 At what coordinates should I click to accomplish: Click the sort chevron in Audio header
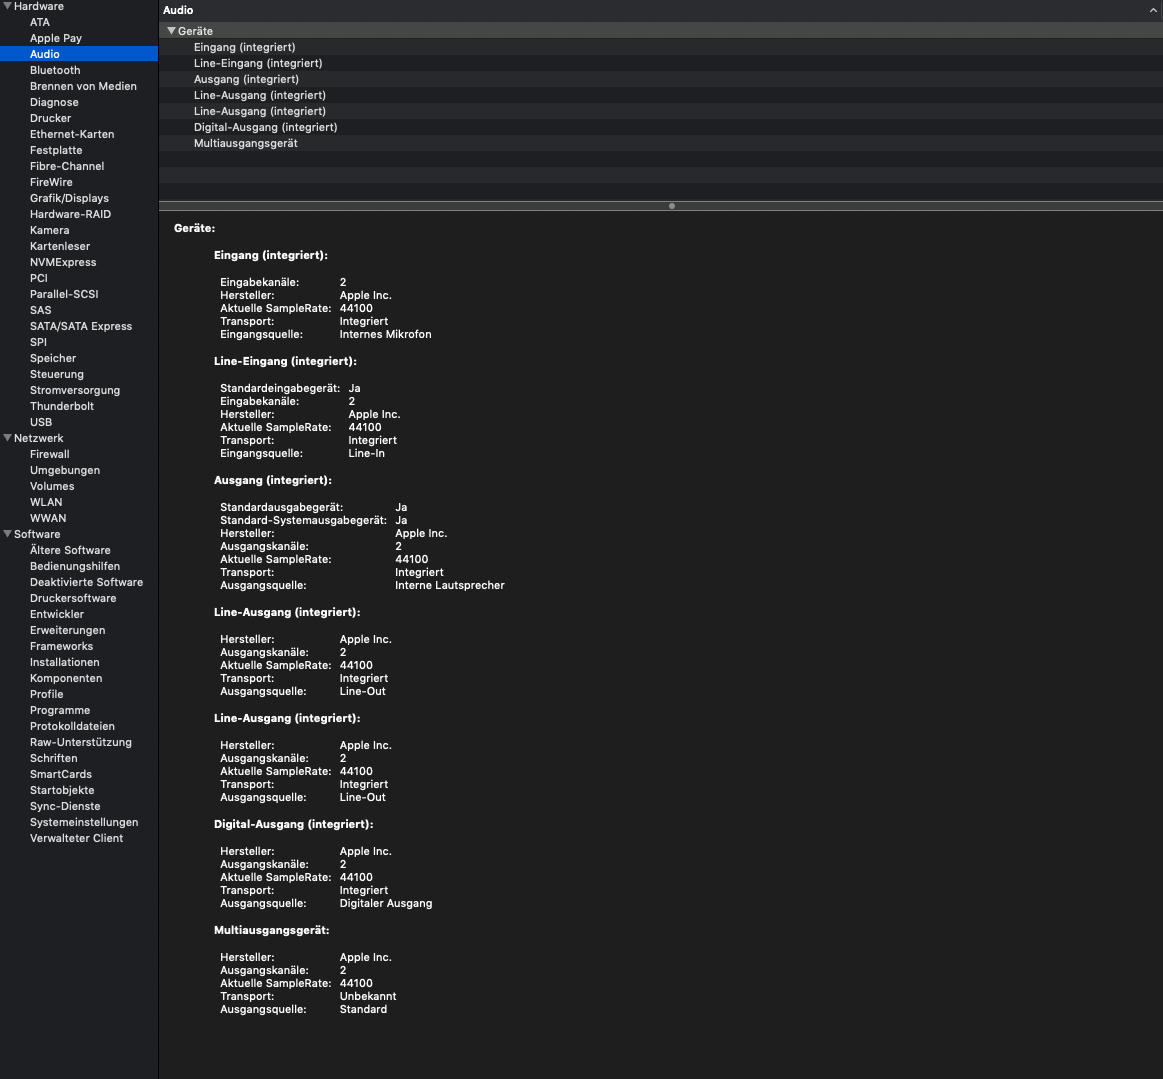(1153, 10)
